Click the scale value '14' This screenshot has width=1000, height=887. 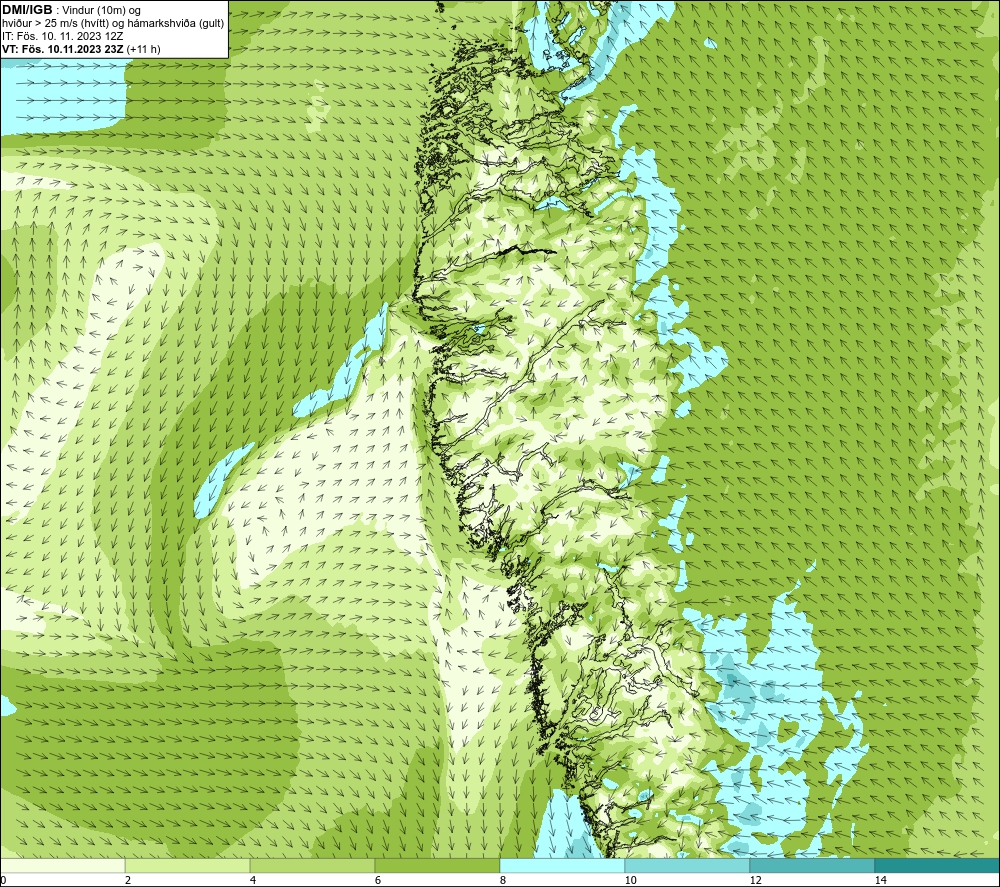click(x=880, y=880)
